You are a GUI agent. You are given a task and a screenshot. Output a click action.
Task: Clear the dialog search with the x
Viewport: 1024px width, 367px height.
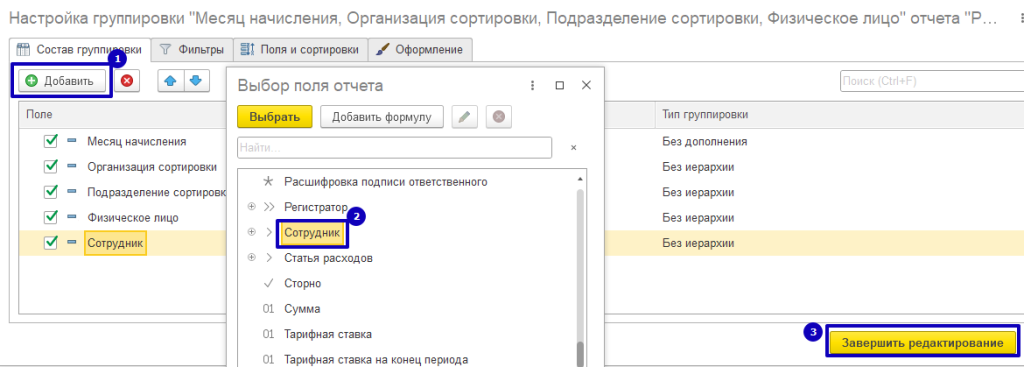tap(573, 148)
